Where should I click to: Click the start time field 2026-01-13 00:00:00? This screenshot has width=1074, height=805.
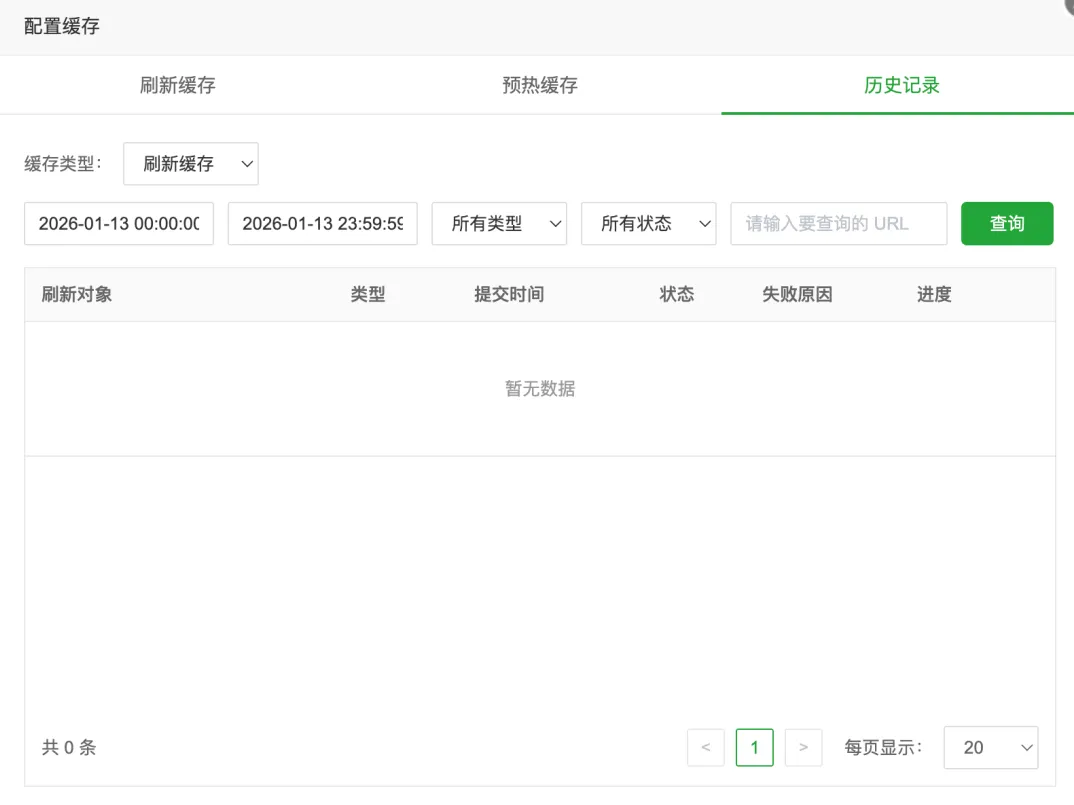[119, 223]
